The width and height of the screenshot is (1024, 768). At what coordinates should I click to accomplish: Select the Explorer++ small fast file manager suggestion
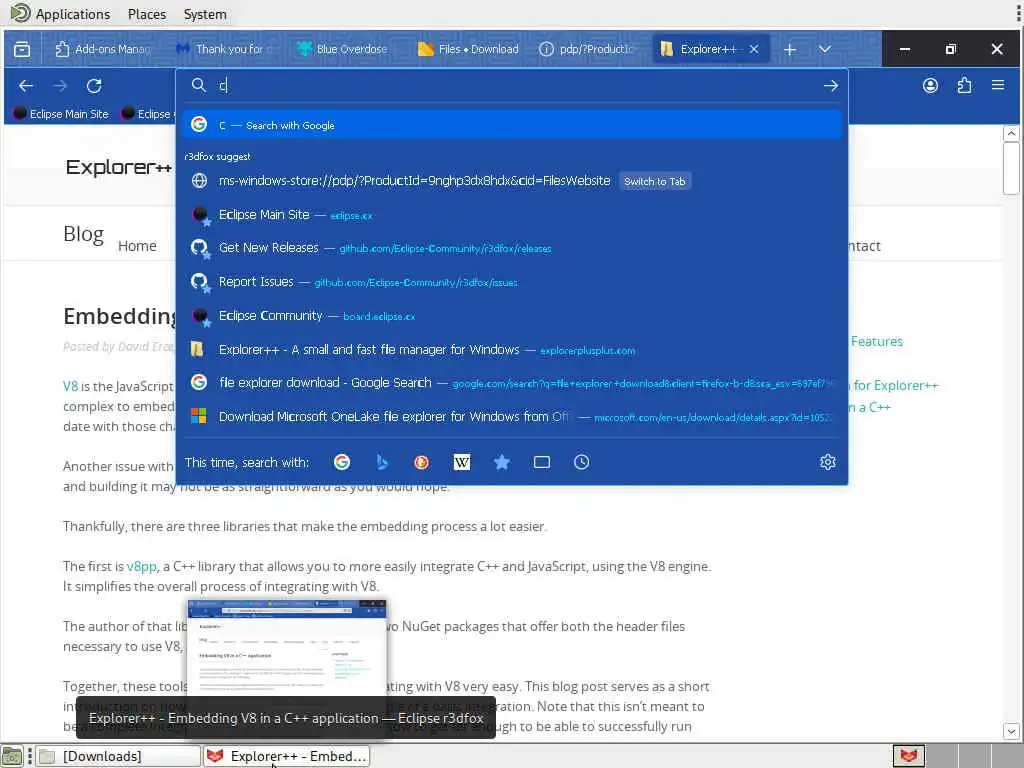click(x=513, y=350)
